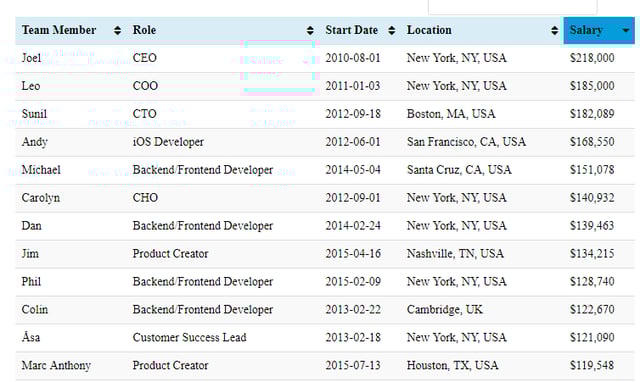Select the name Joel
This screenshot has height=382, width=640.
pos(31,58)
